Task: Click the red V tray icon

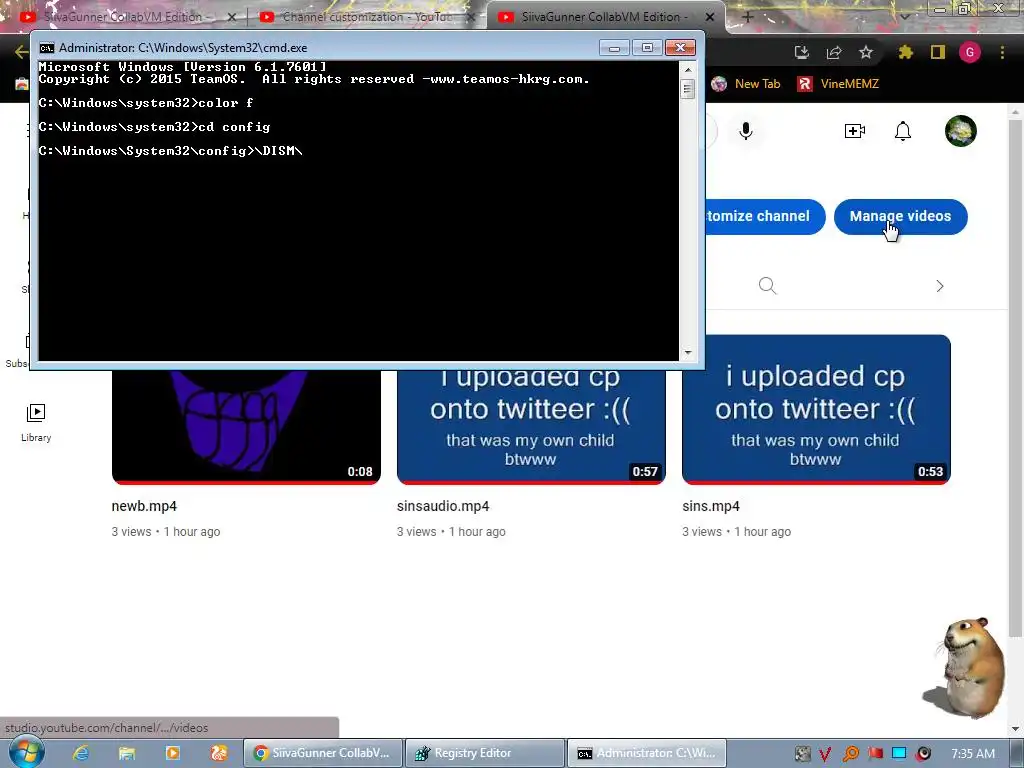Action: tap(825, 754)
